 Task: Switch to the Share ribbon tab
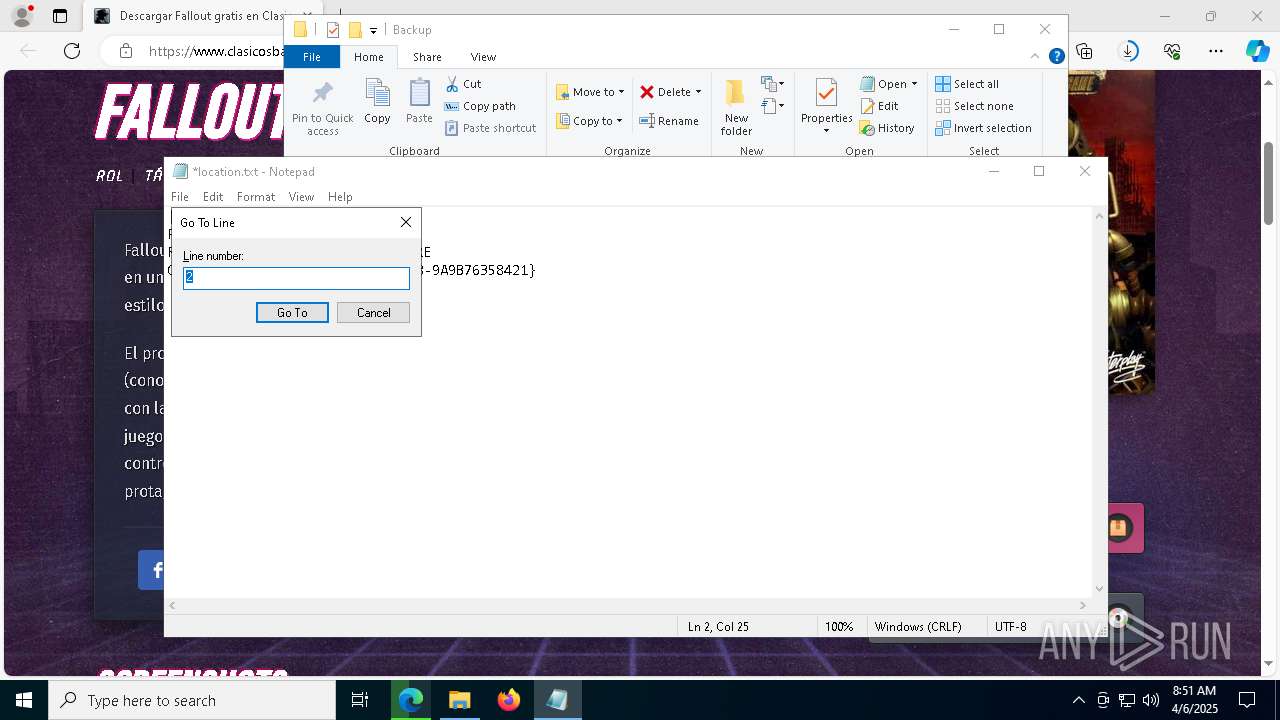427,57
